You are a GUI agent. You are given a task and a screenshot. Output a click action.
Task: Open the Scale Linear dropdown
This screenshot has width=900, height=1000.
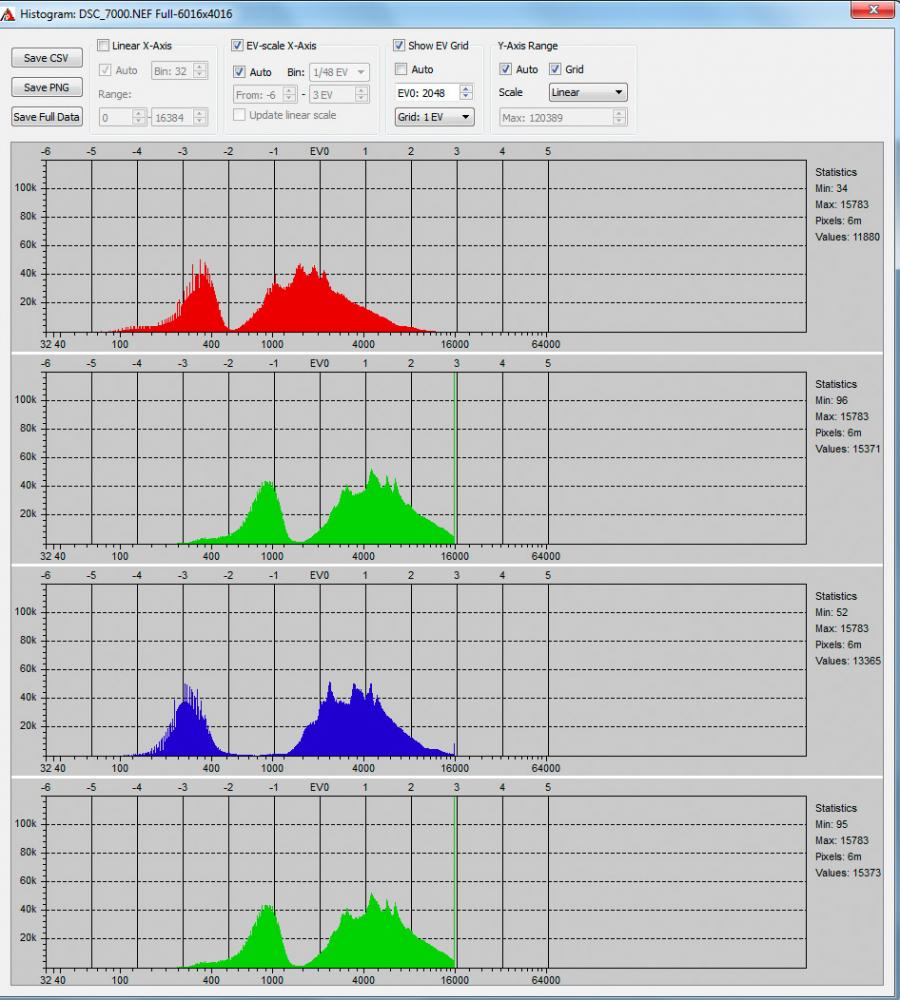pos(588,92)
